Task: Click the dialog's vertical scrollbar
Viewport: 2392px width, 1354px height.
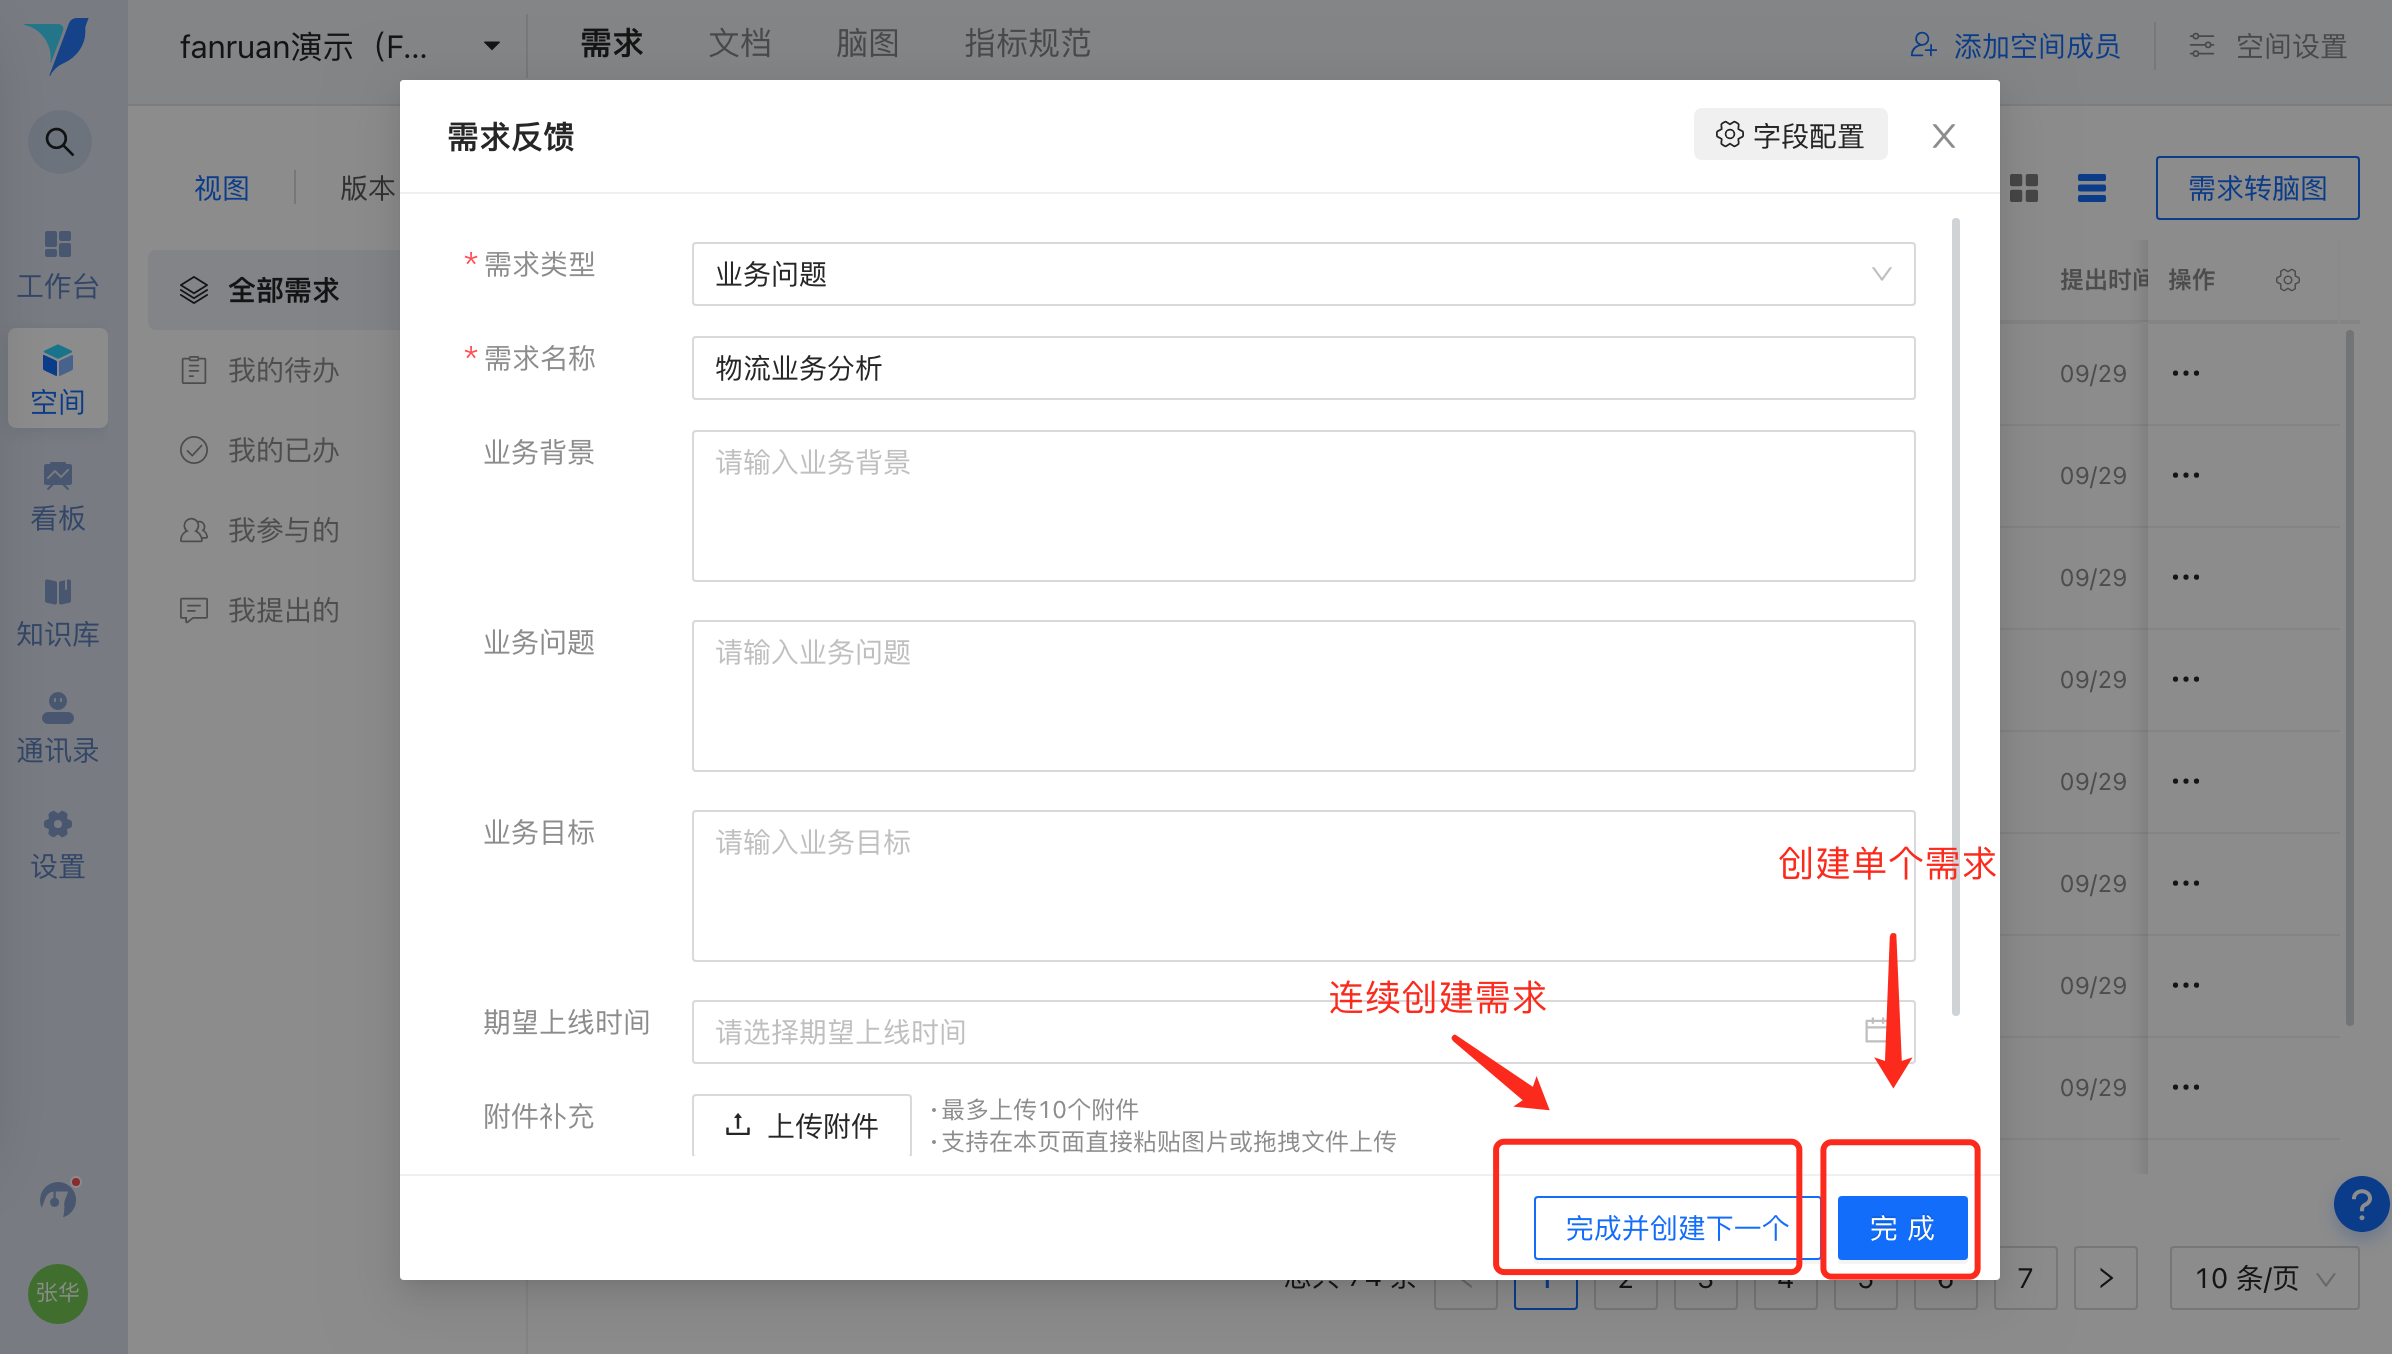Action: (1955, 615)
